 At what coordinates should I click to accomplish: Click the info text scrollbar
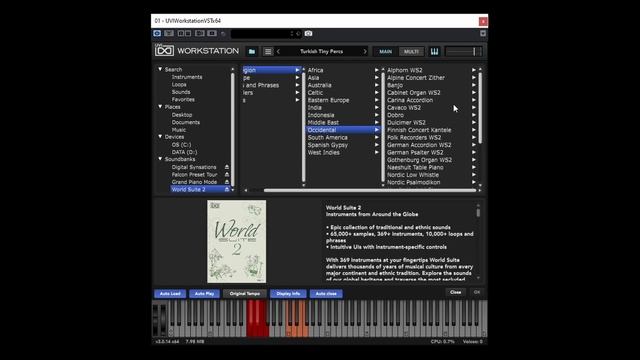[x=478, y=213]
